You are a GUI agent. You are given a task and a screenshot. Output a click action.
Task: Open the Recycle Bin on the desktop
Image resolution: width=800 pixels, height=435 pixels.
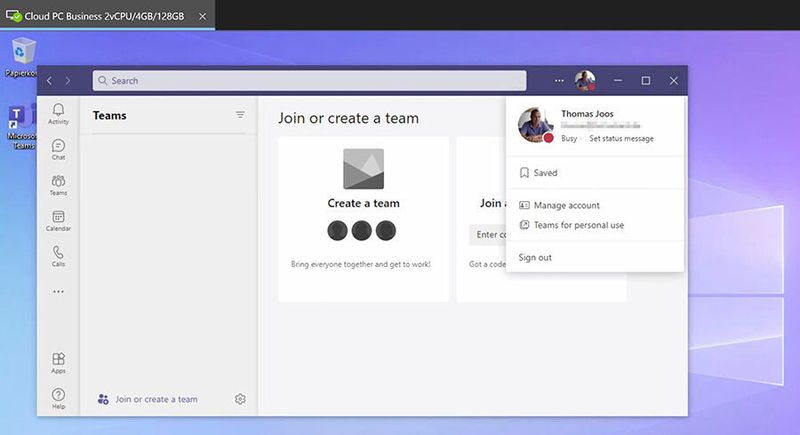pos(21,57)
